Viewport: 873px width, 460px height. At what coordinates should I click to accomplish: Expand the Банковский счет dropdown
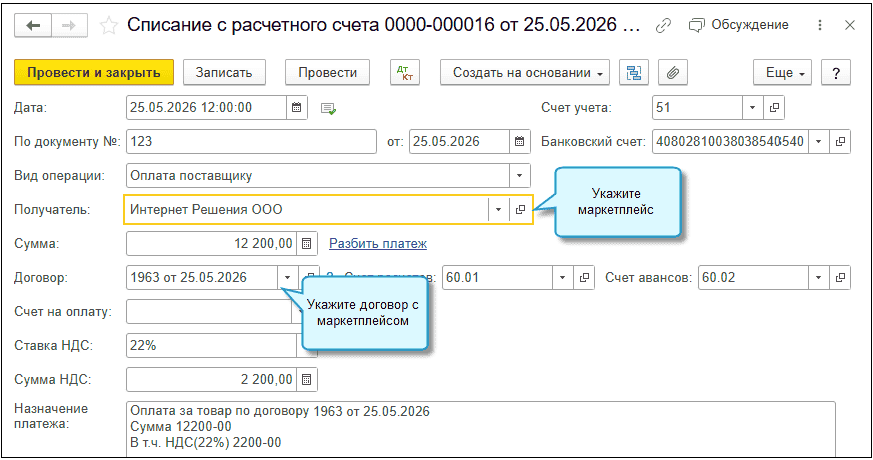pyautogui.click(x=818, y=141)
